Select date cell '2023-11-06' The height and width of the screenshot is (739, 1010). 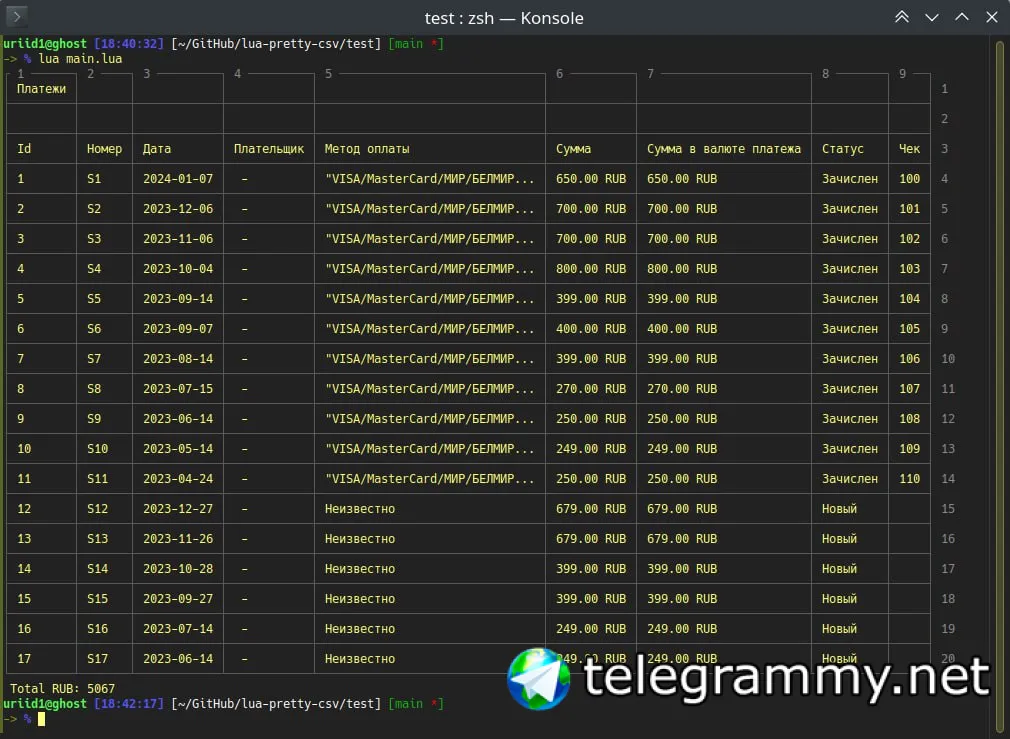click(x=178, y=238)
